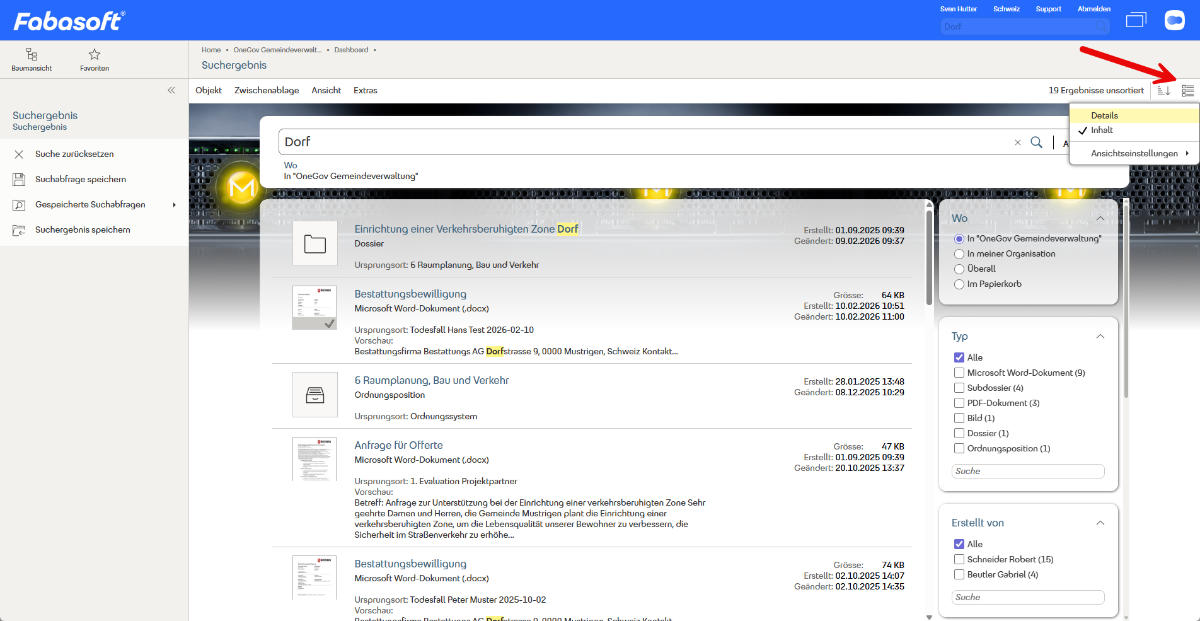
Task: Check the 'Microsoft Word-Dokument (9)' filter
Action: [959, 373]
